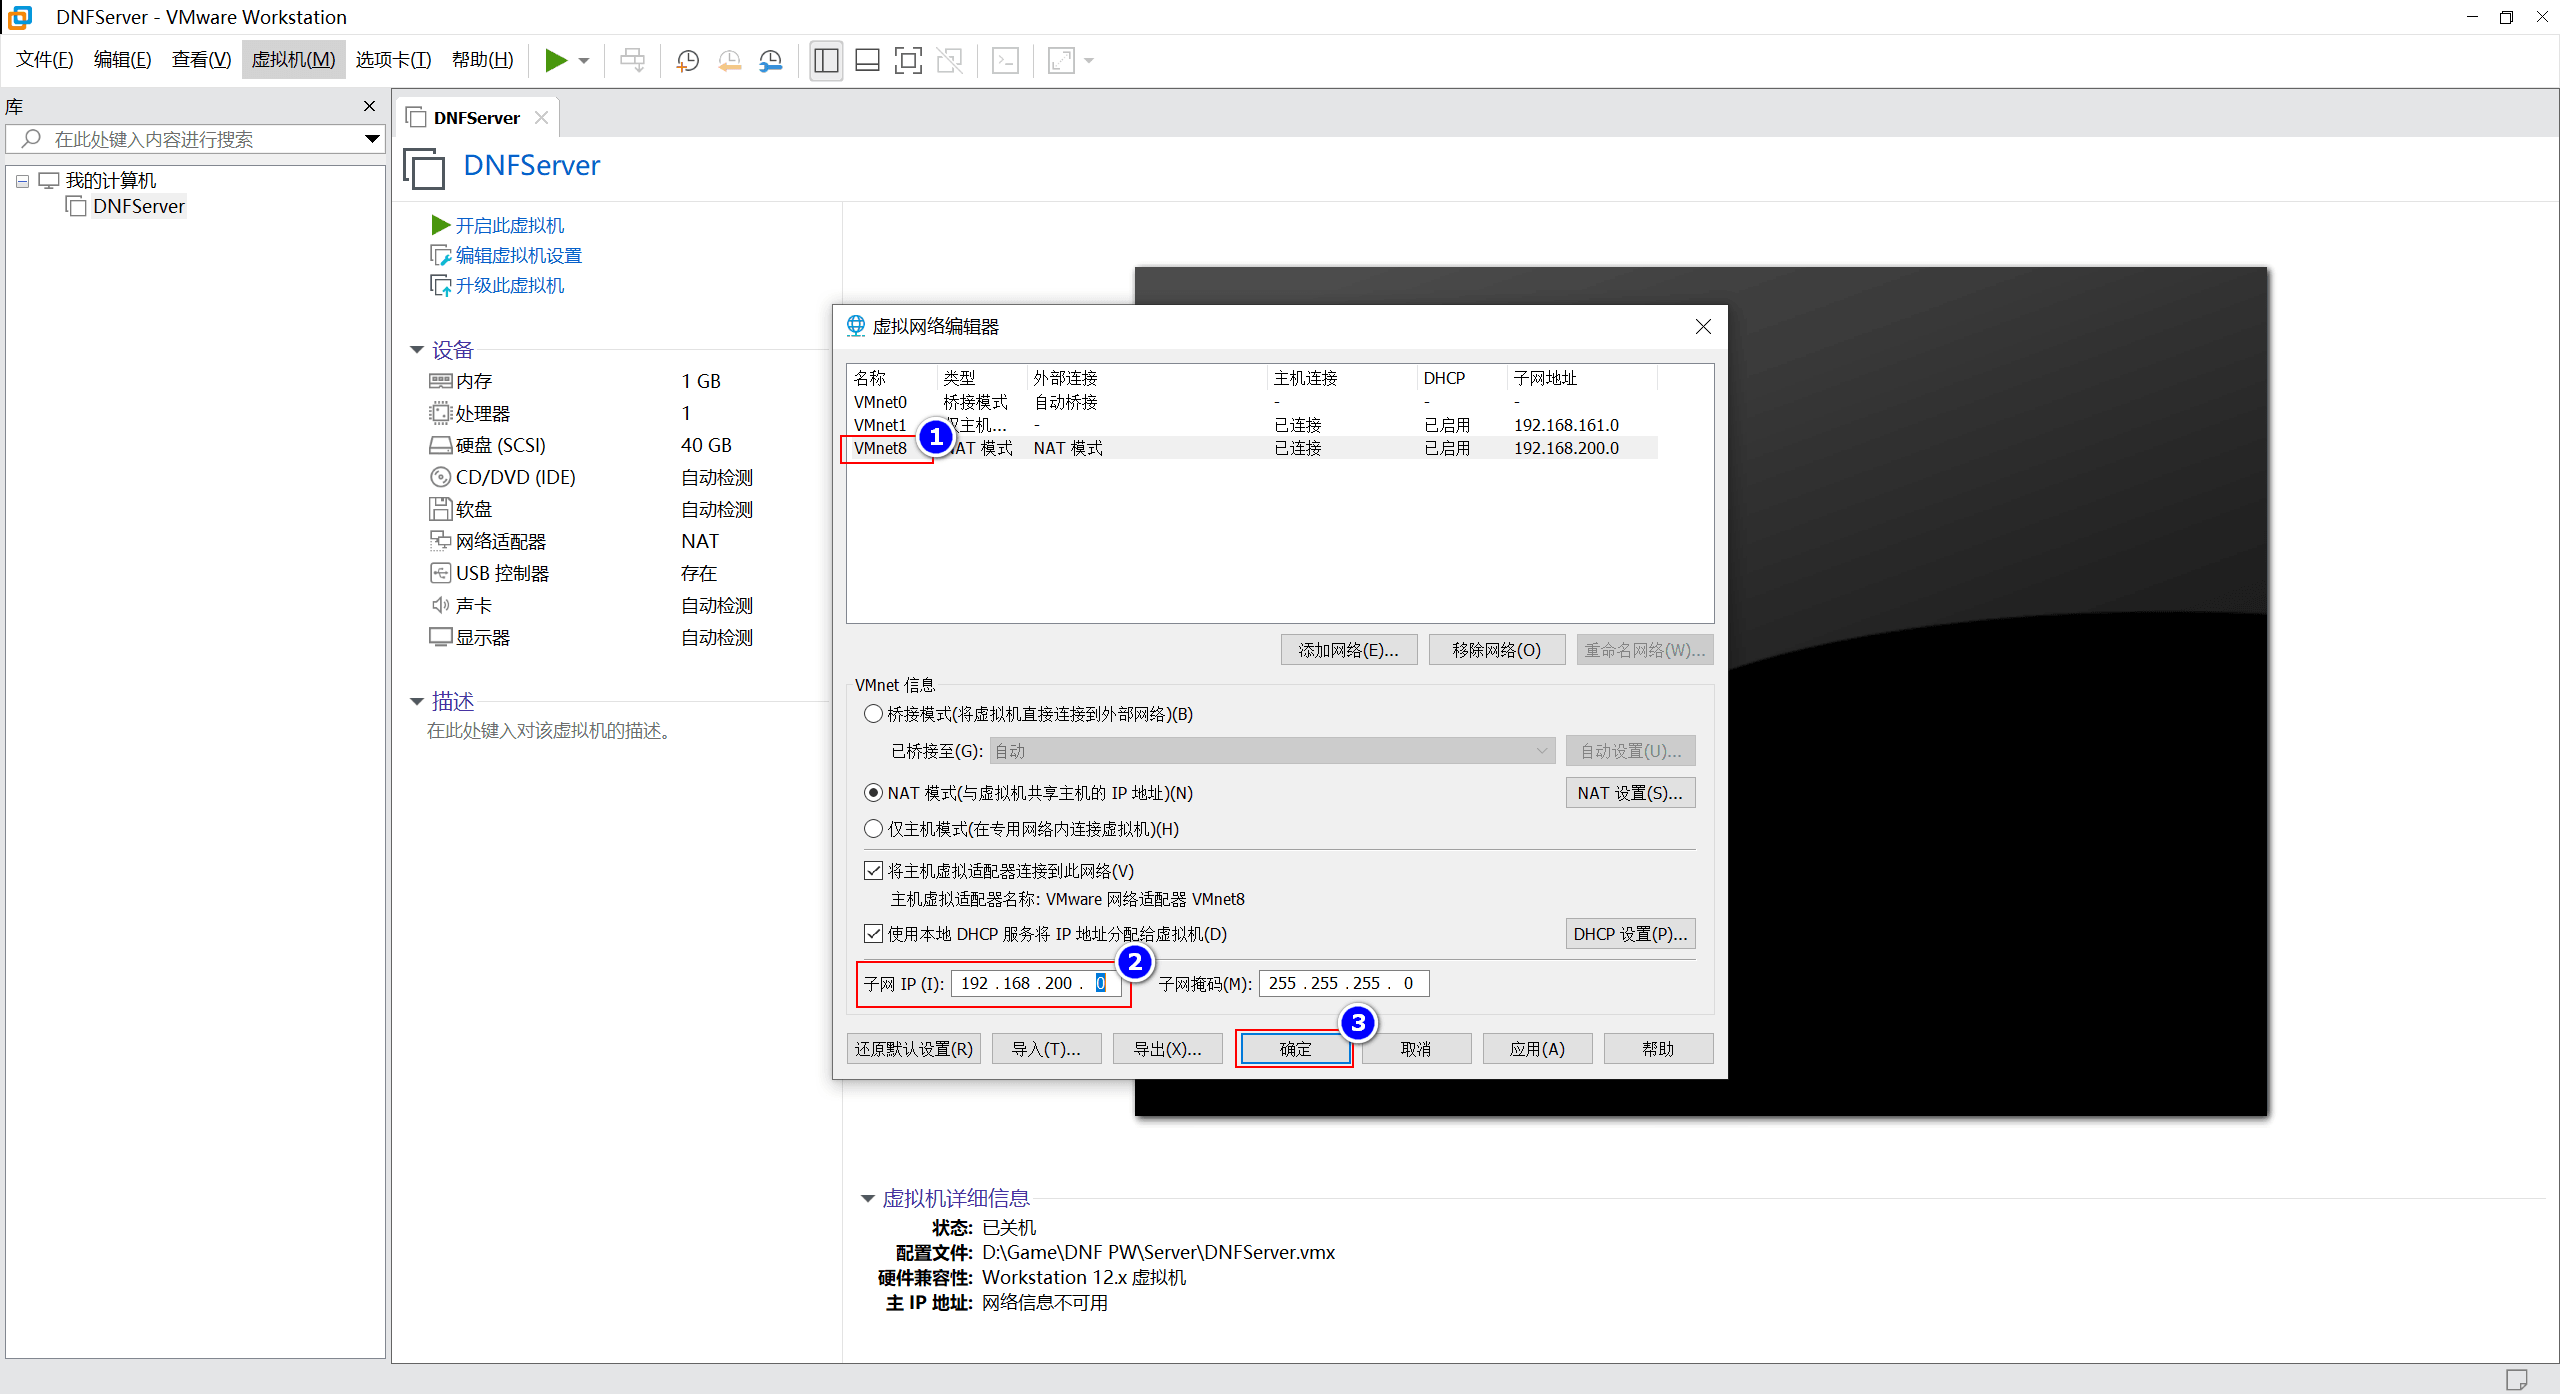This screenshot has width=2560, height=1394.
Task: Open the 帮助(H) menu
Action: (x=483, y=60)
